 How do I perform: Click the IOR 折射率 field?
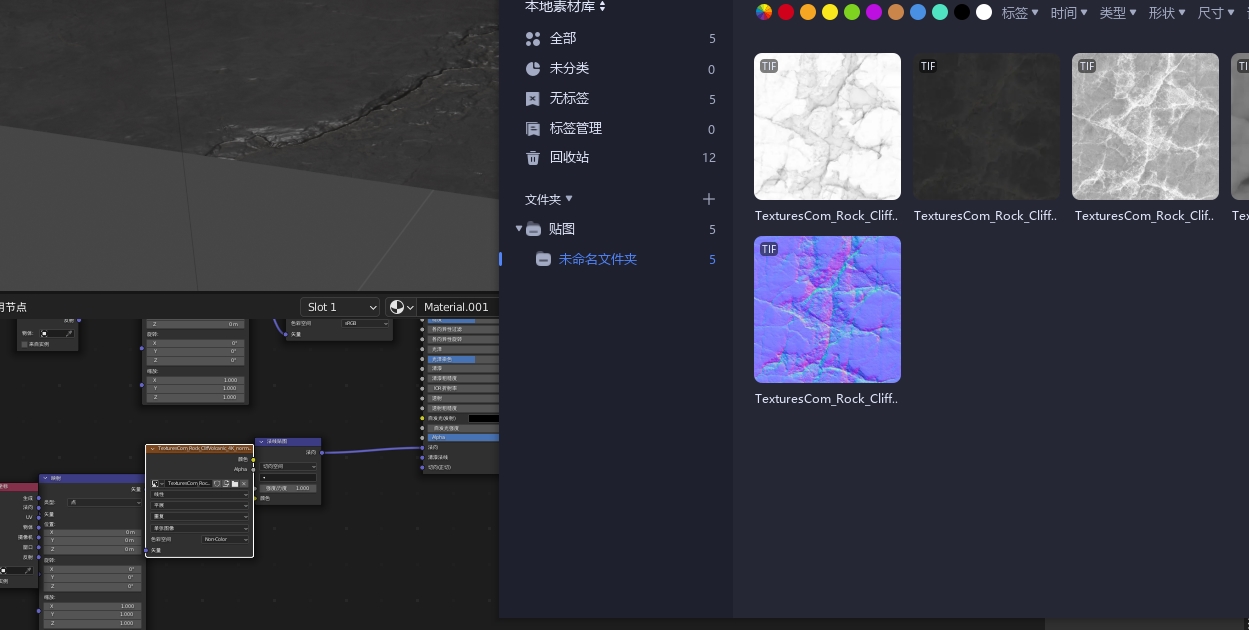point(463,388)
